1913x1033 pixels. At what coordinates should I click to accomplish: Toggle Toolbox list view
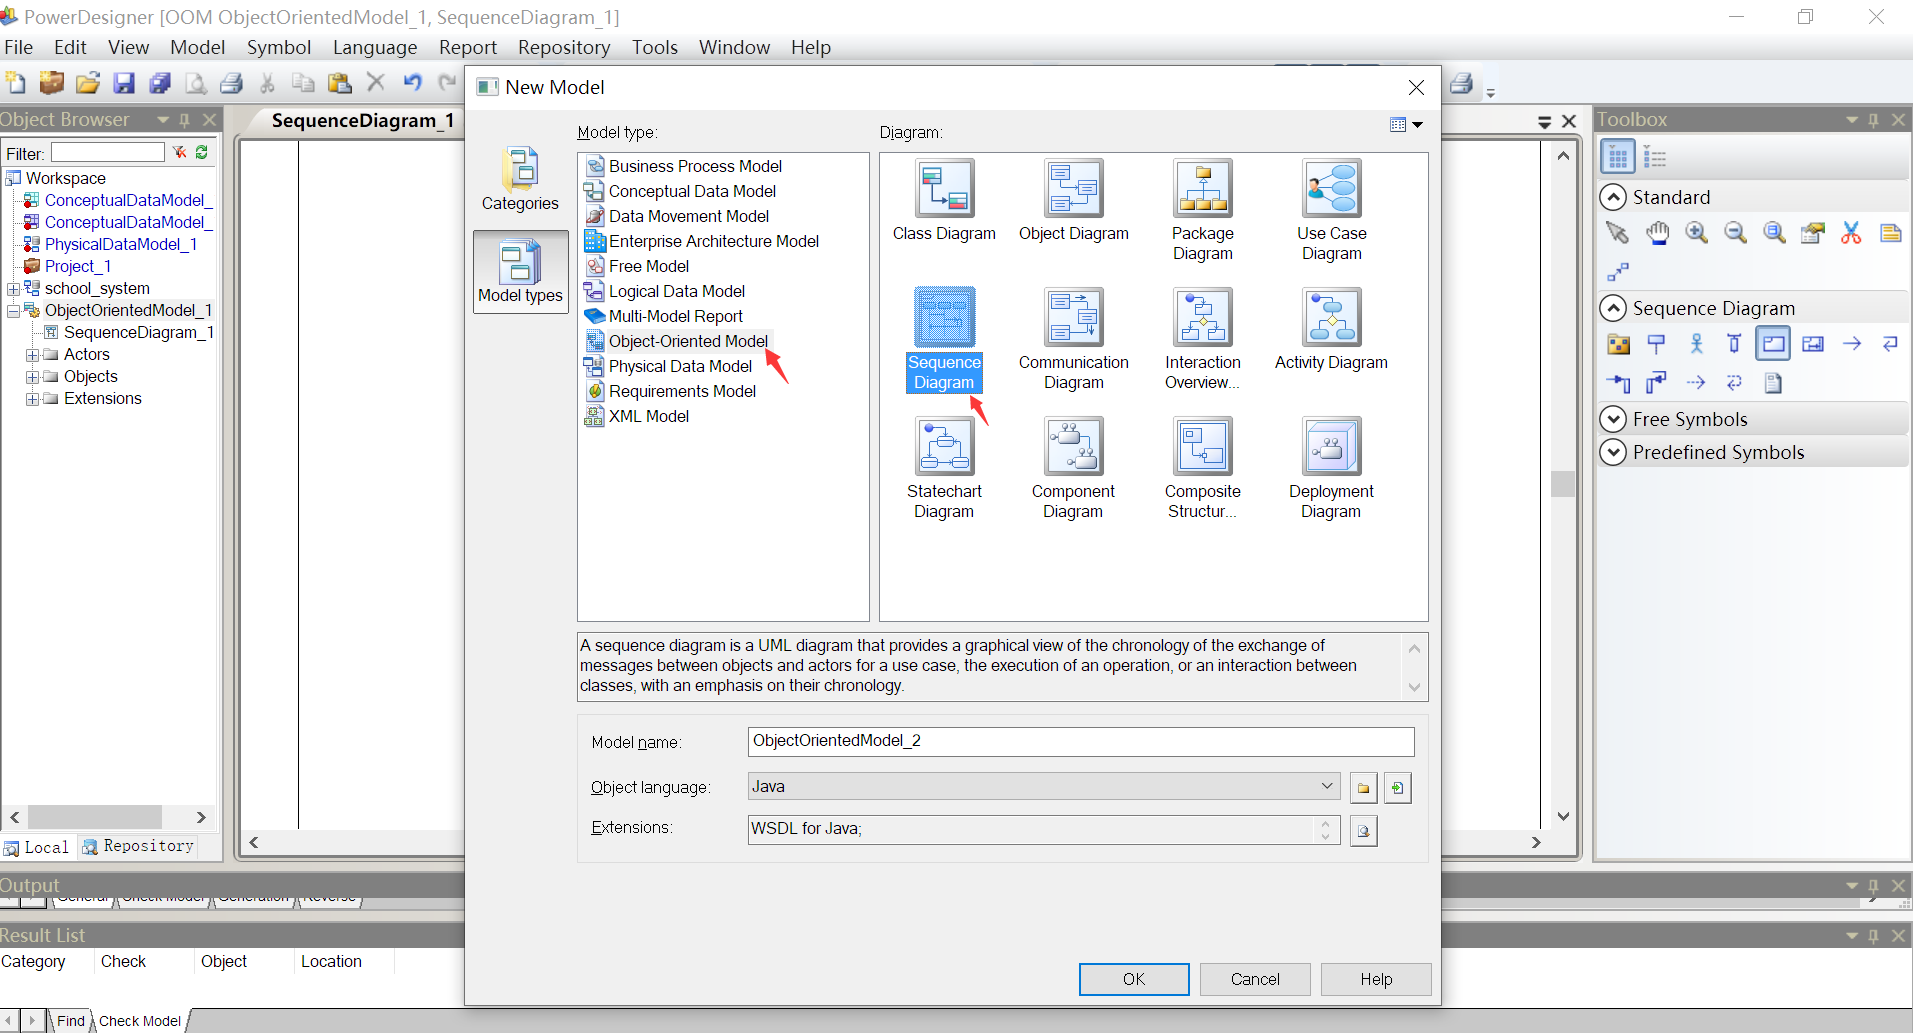tap(1655, 157)
